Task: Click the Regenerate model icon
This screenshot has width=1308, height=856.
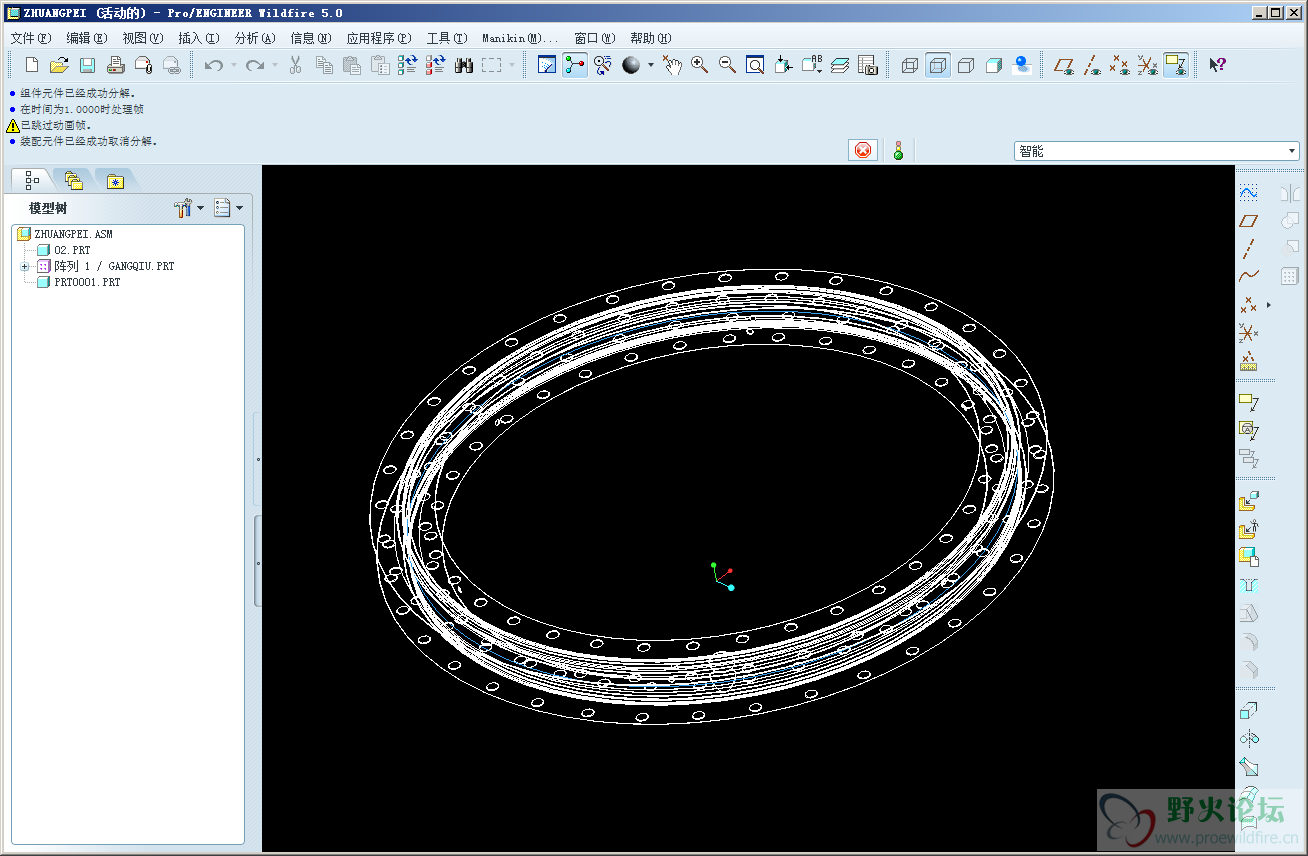Action: coord(407,65)
